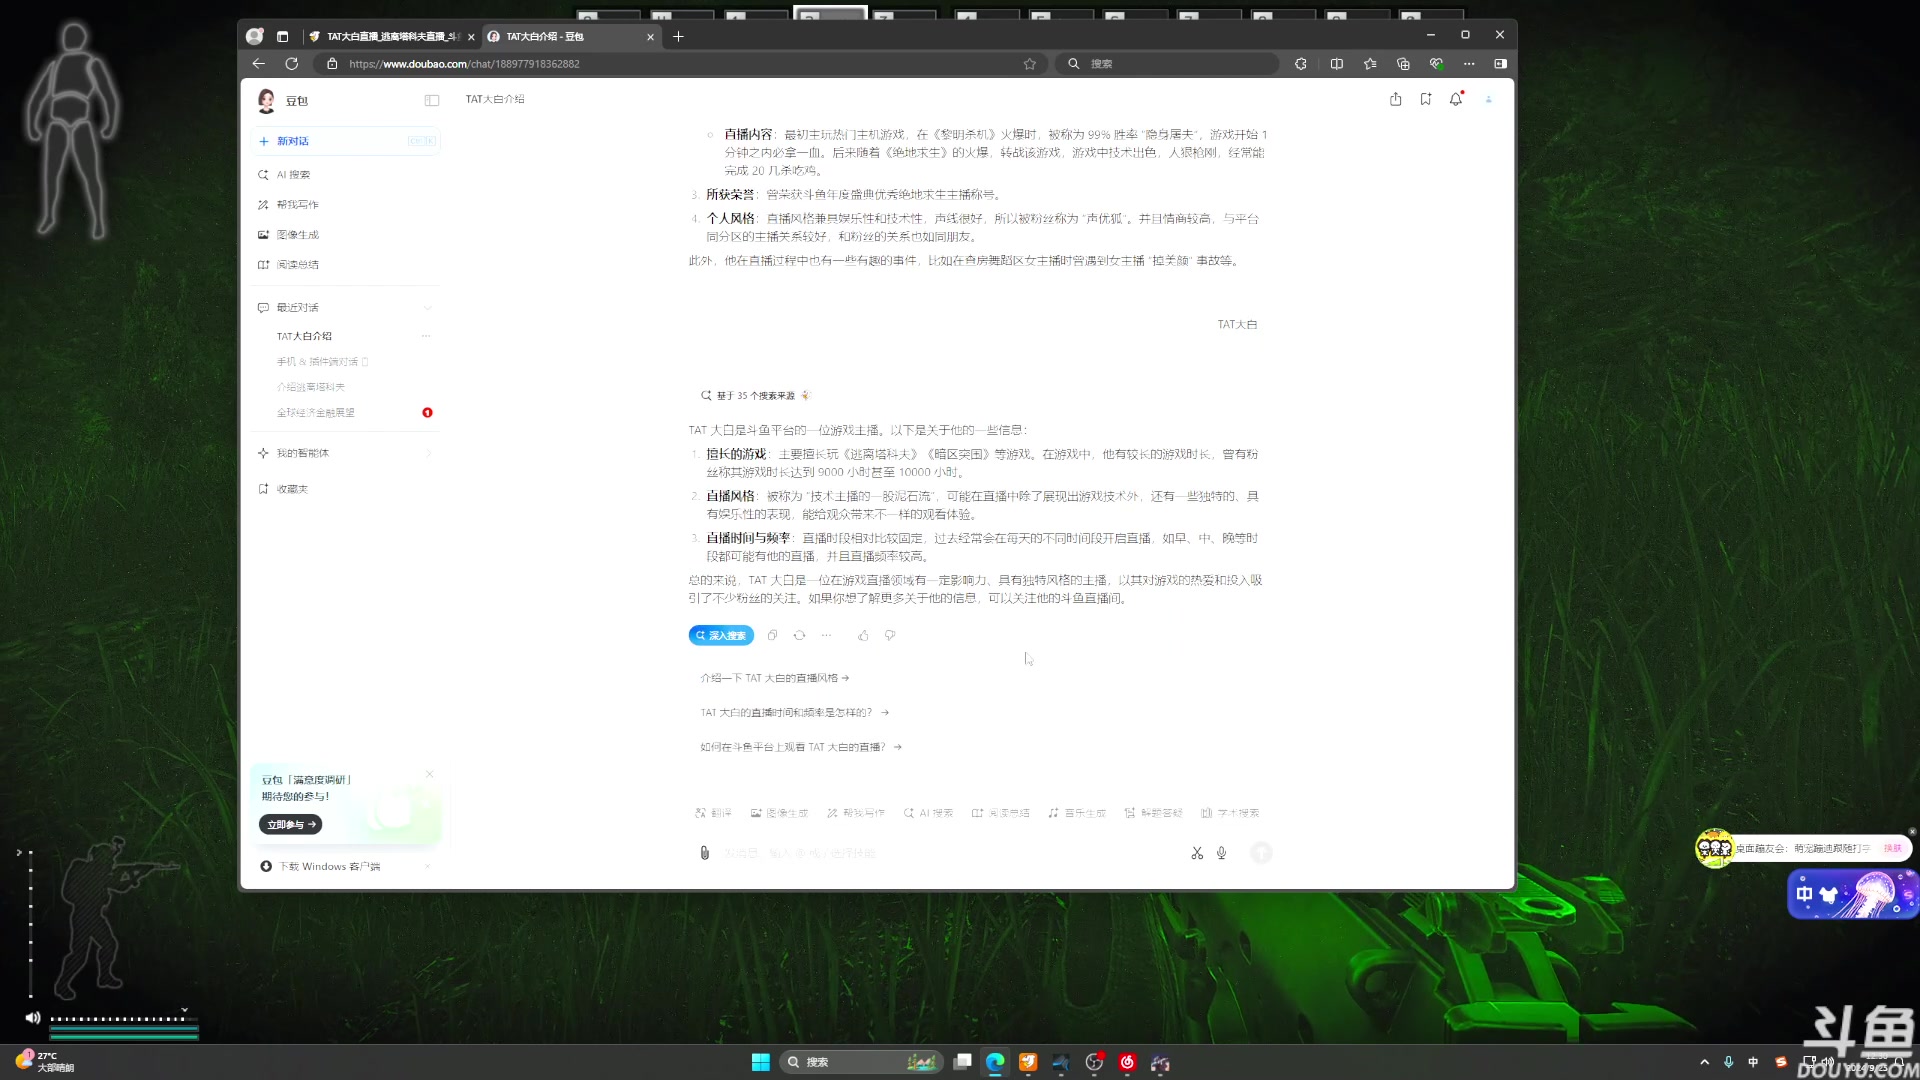The image size is (1920, 1080).
Task: Open Microsoft Edge from taskbar
Action: (x=995, y=1062)
